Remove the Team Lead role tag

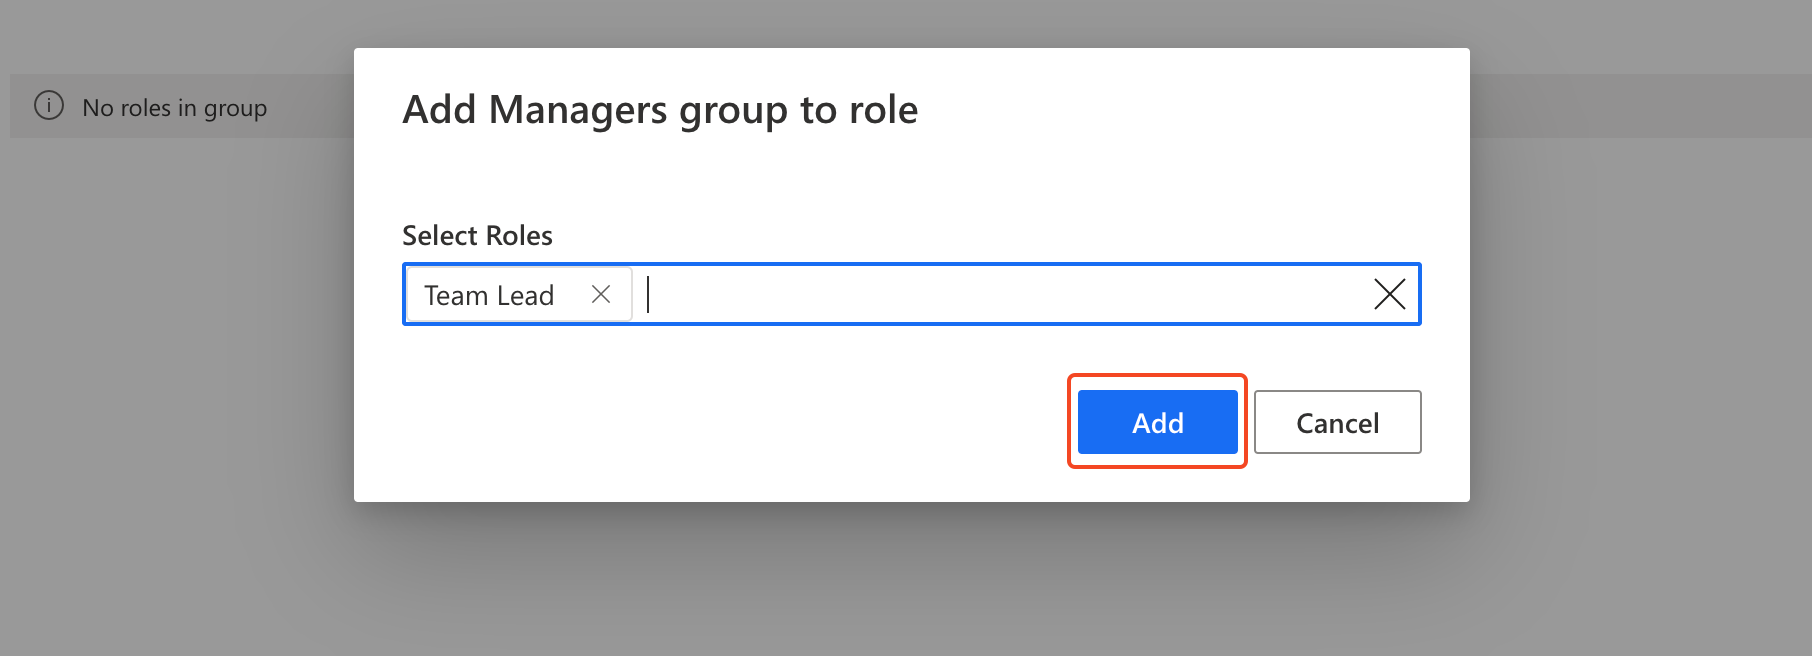600,294
